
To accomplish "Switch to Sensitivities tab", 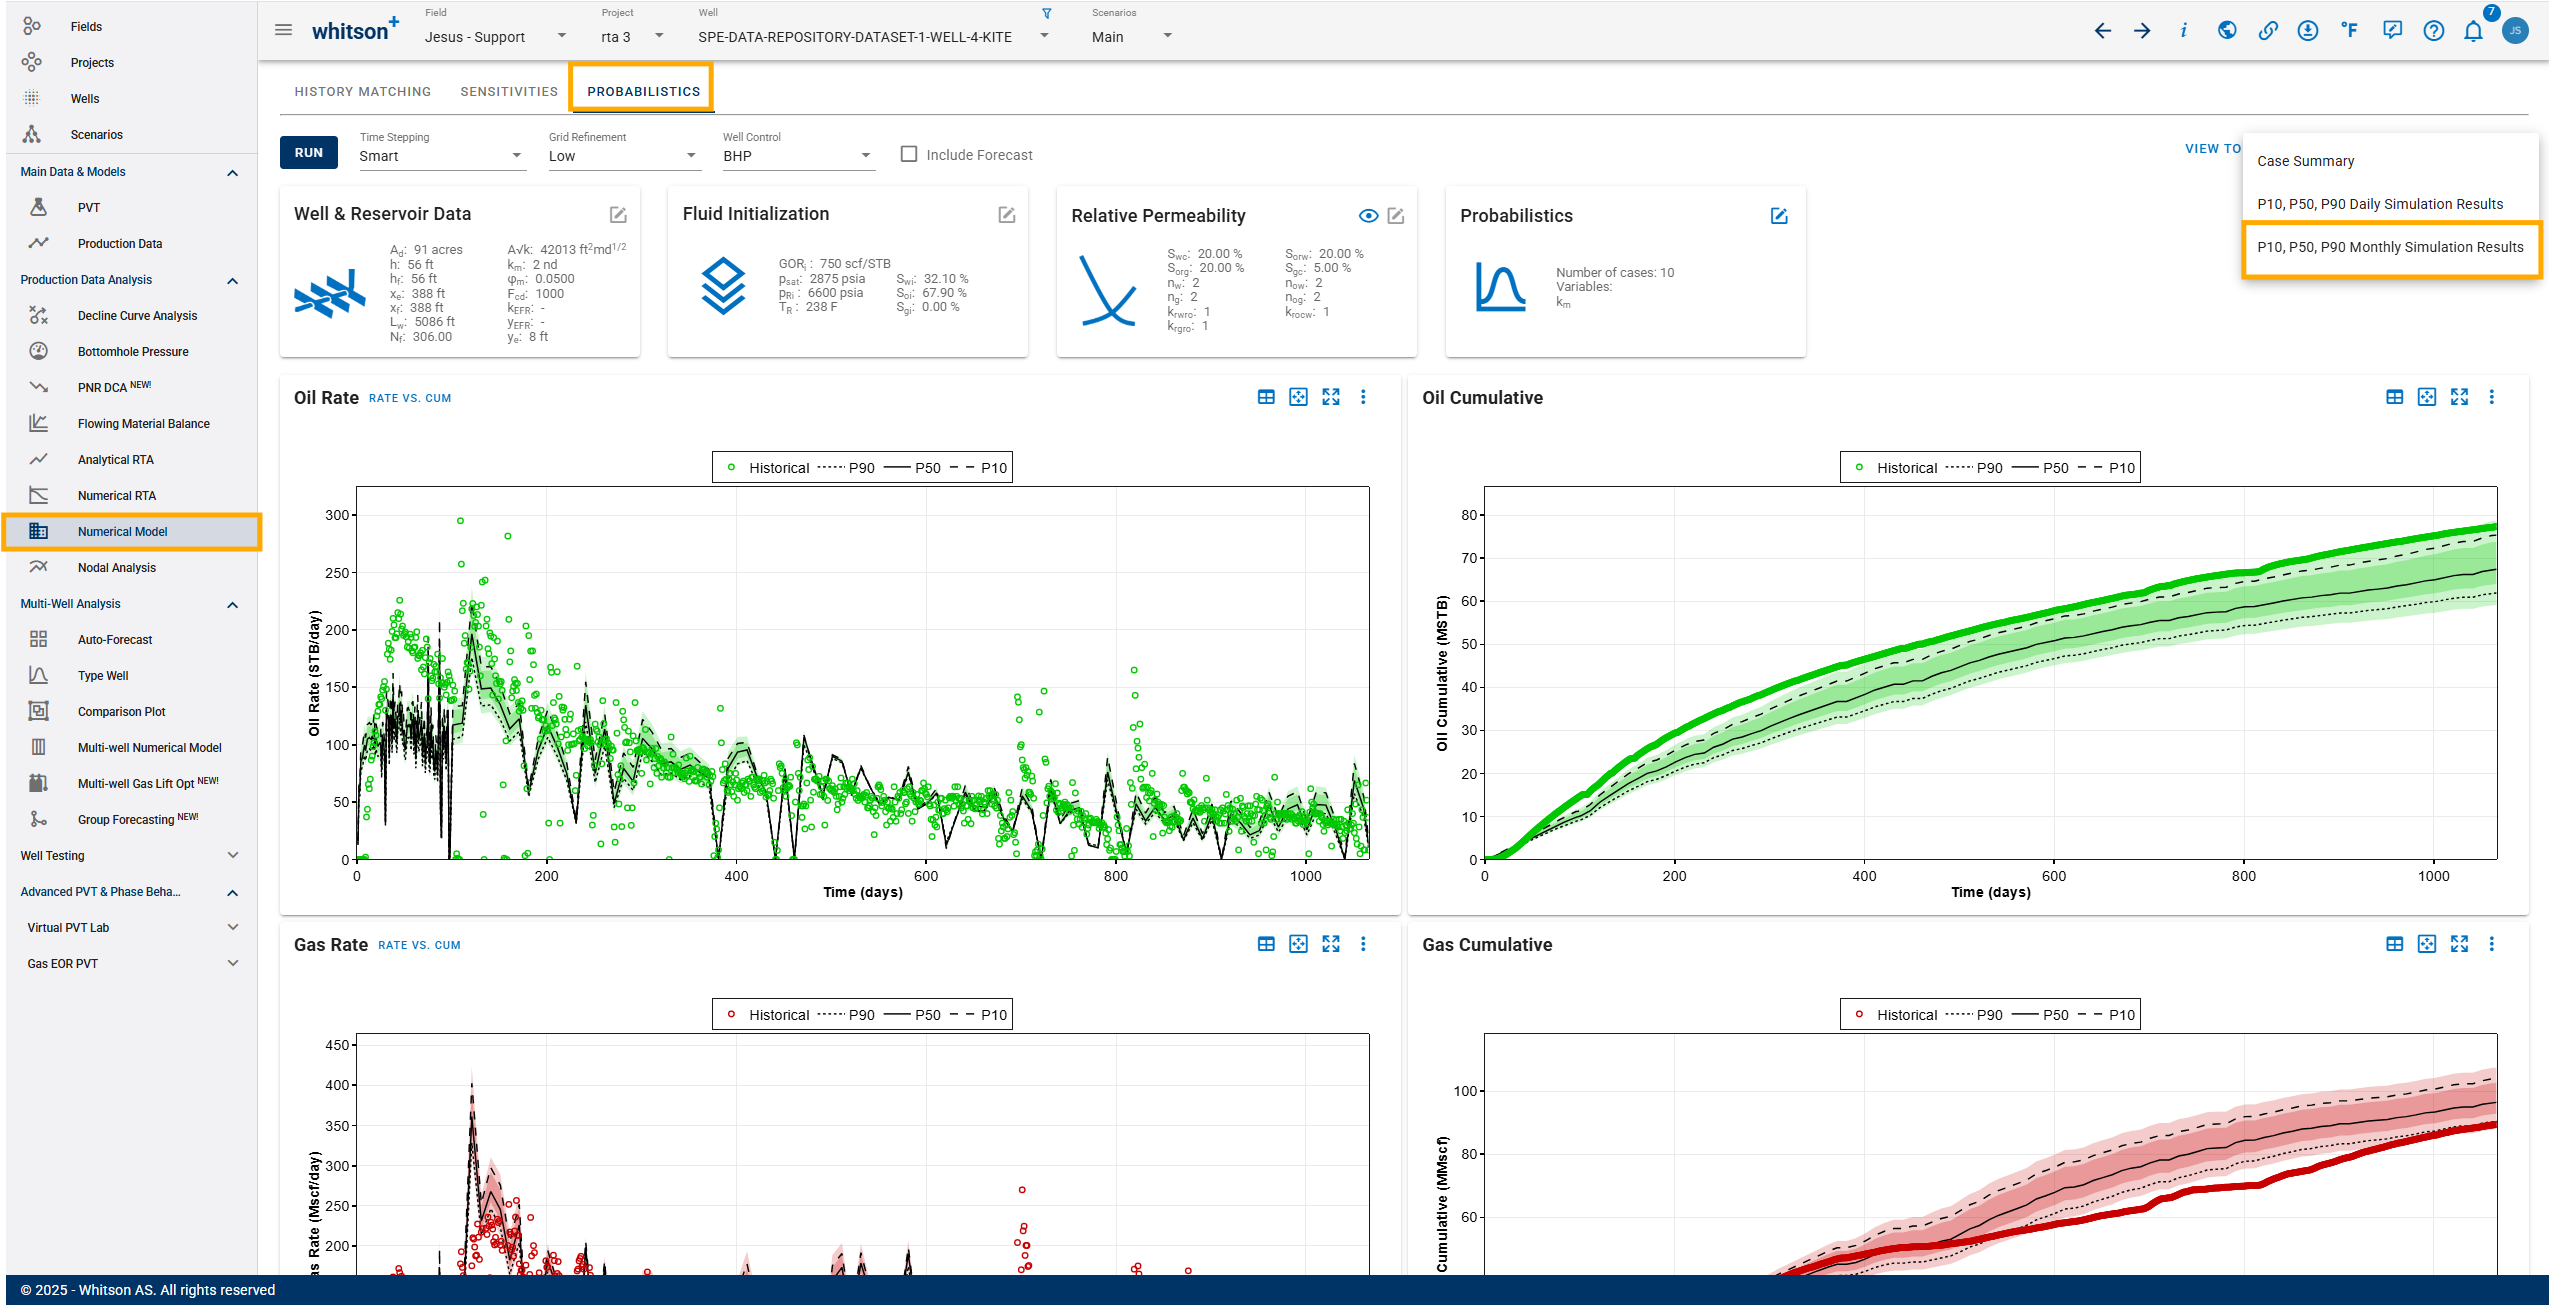I will (509, 91).
